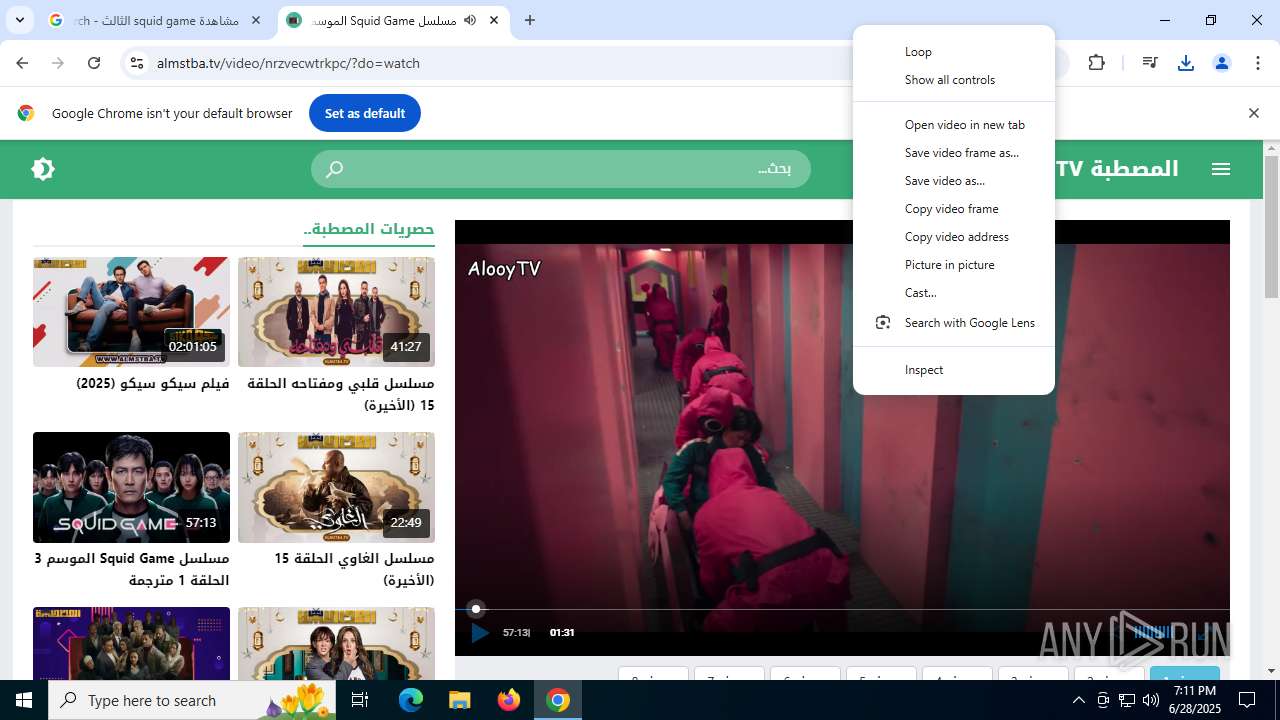The width and height of the screenshot is (1280, 720).
Task: Open a new tab with plus button
Action: pyautogui.click(x=530, y=20)
